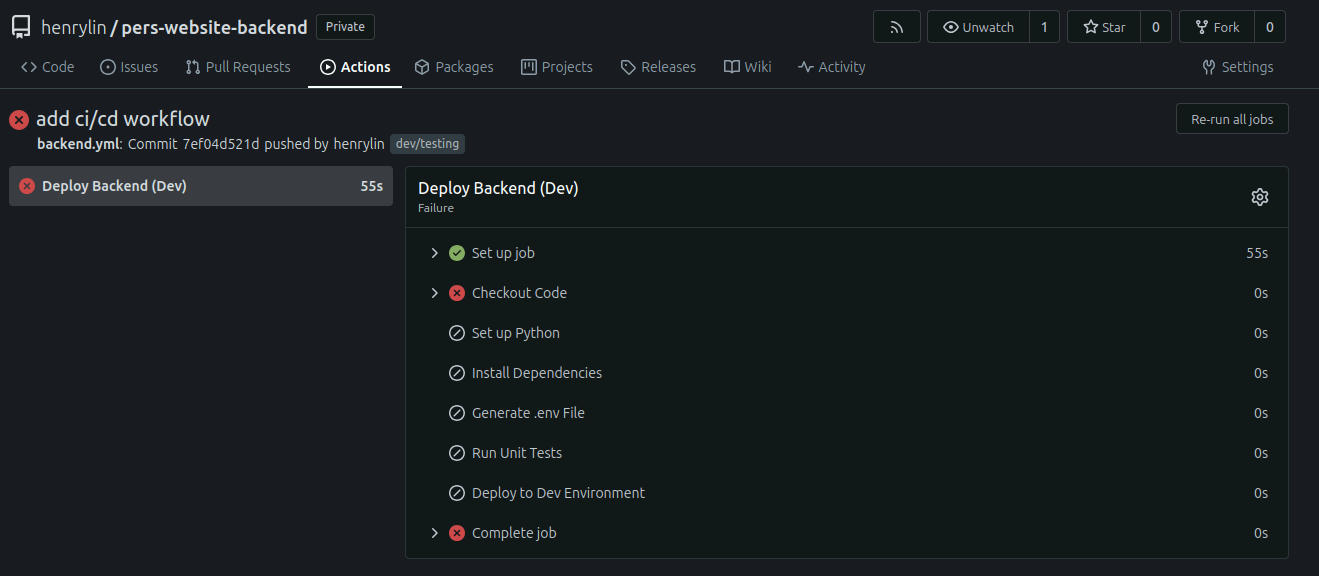This screenshot has height=576, width=1319.
Task: Click skipped icon beside Run Unit Tests
Action: click(457, 453)
